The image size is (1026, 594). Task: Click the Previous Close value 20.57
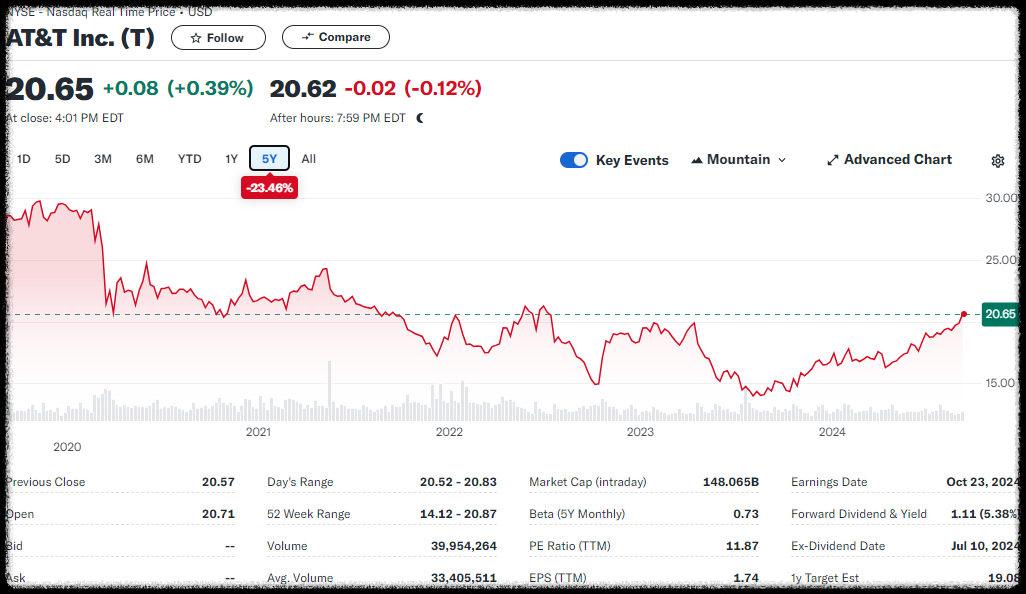click(218, 482)
